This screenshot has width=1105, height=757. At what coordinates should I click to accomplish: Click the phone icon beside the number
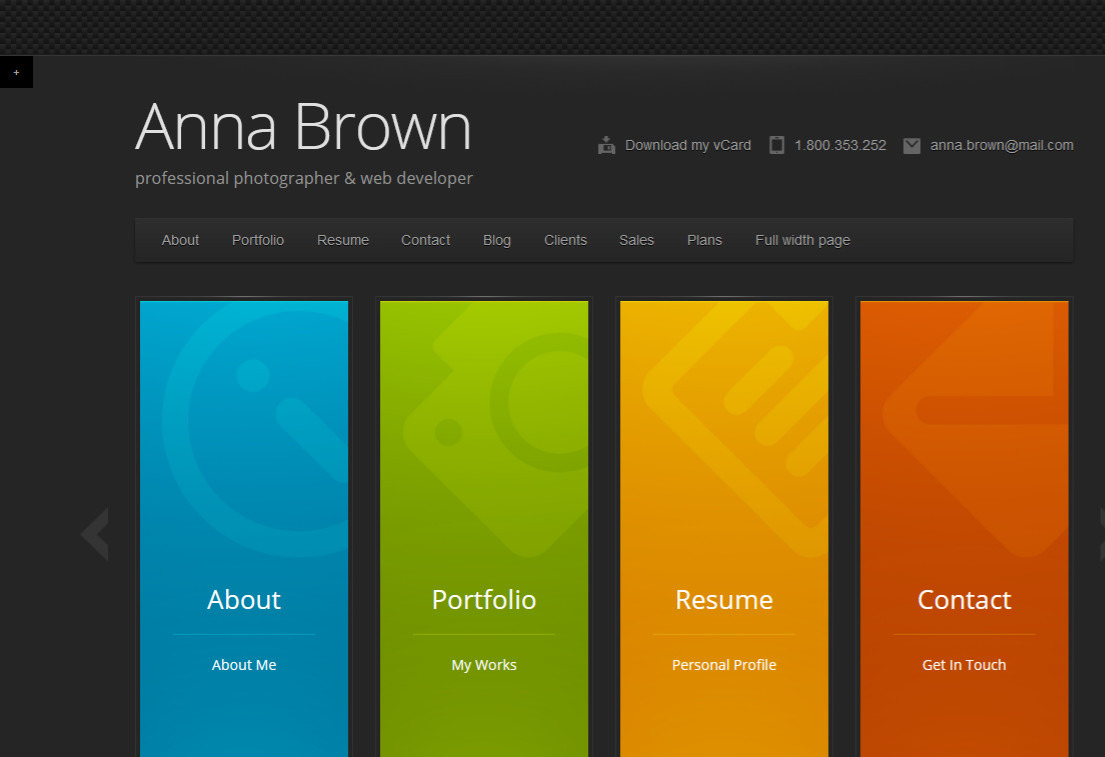pos(777,145)
